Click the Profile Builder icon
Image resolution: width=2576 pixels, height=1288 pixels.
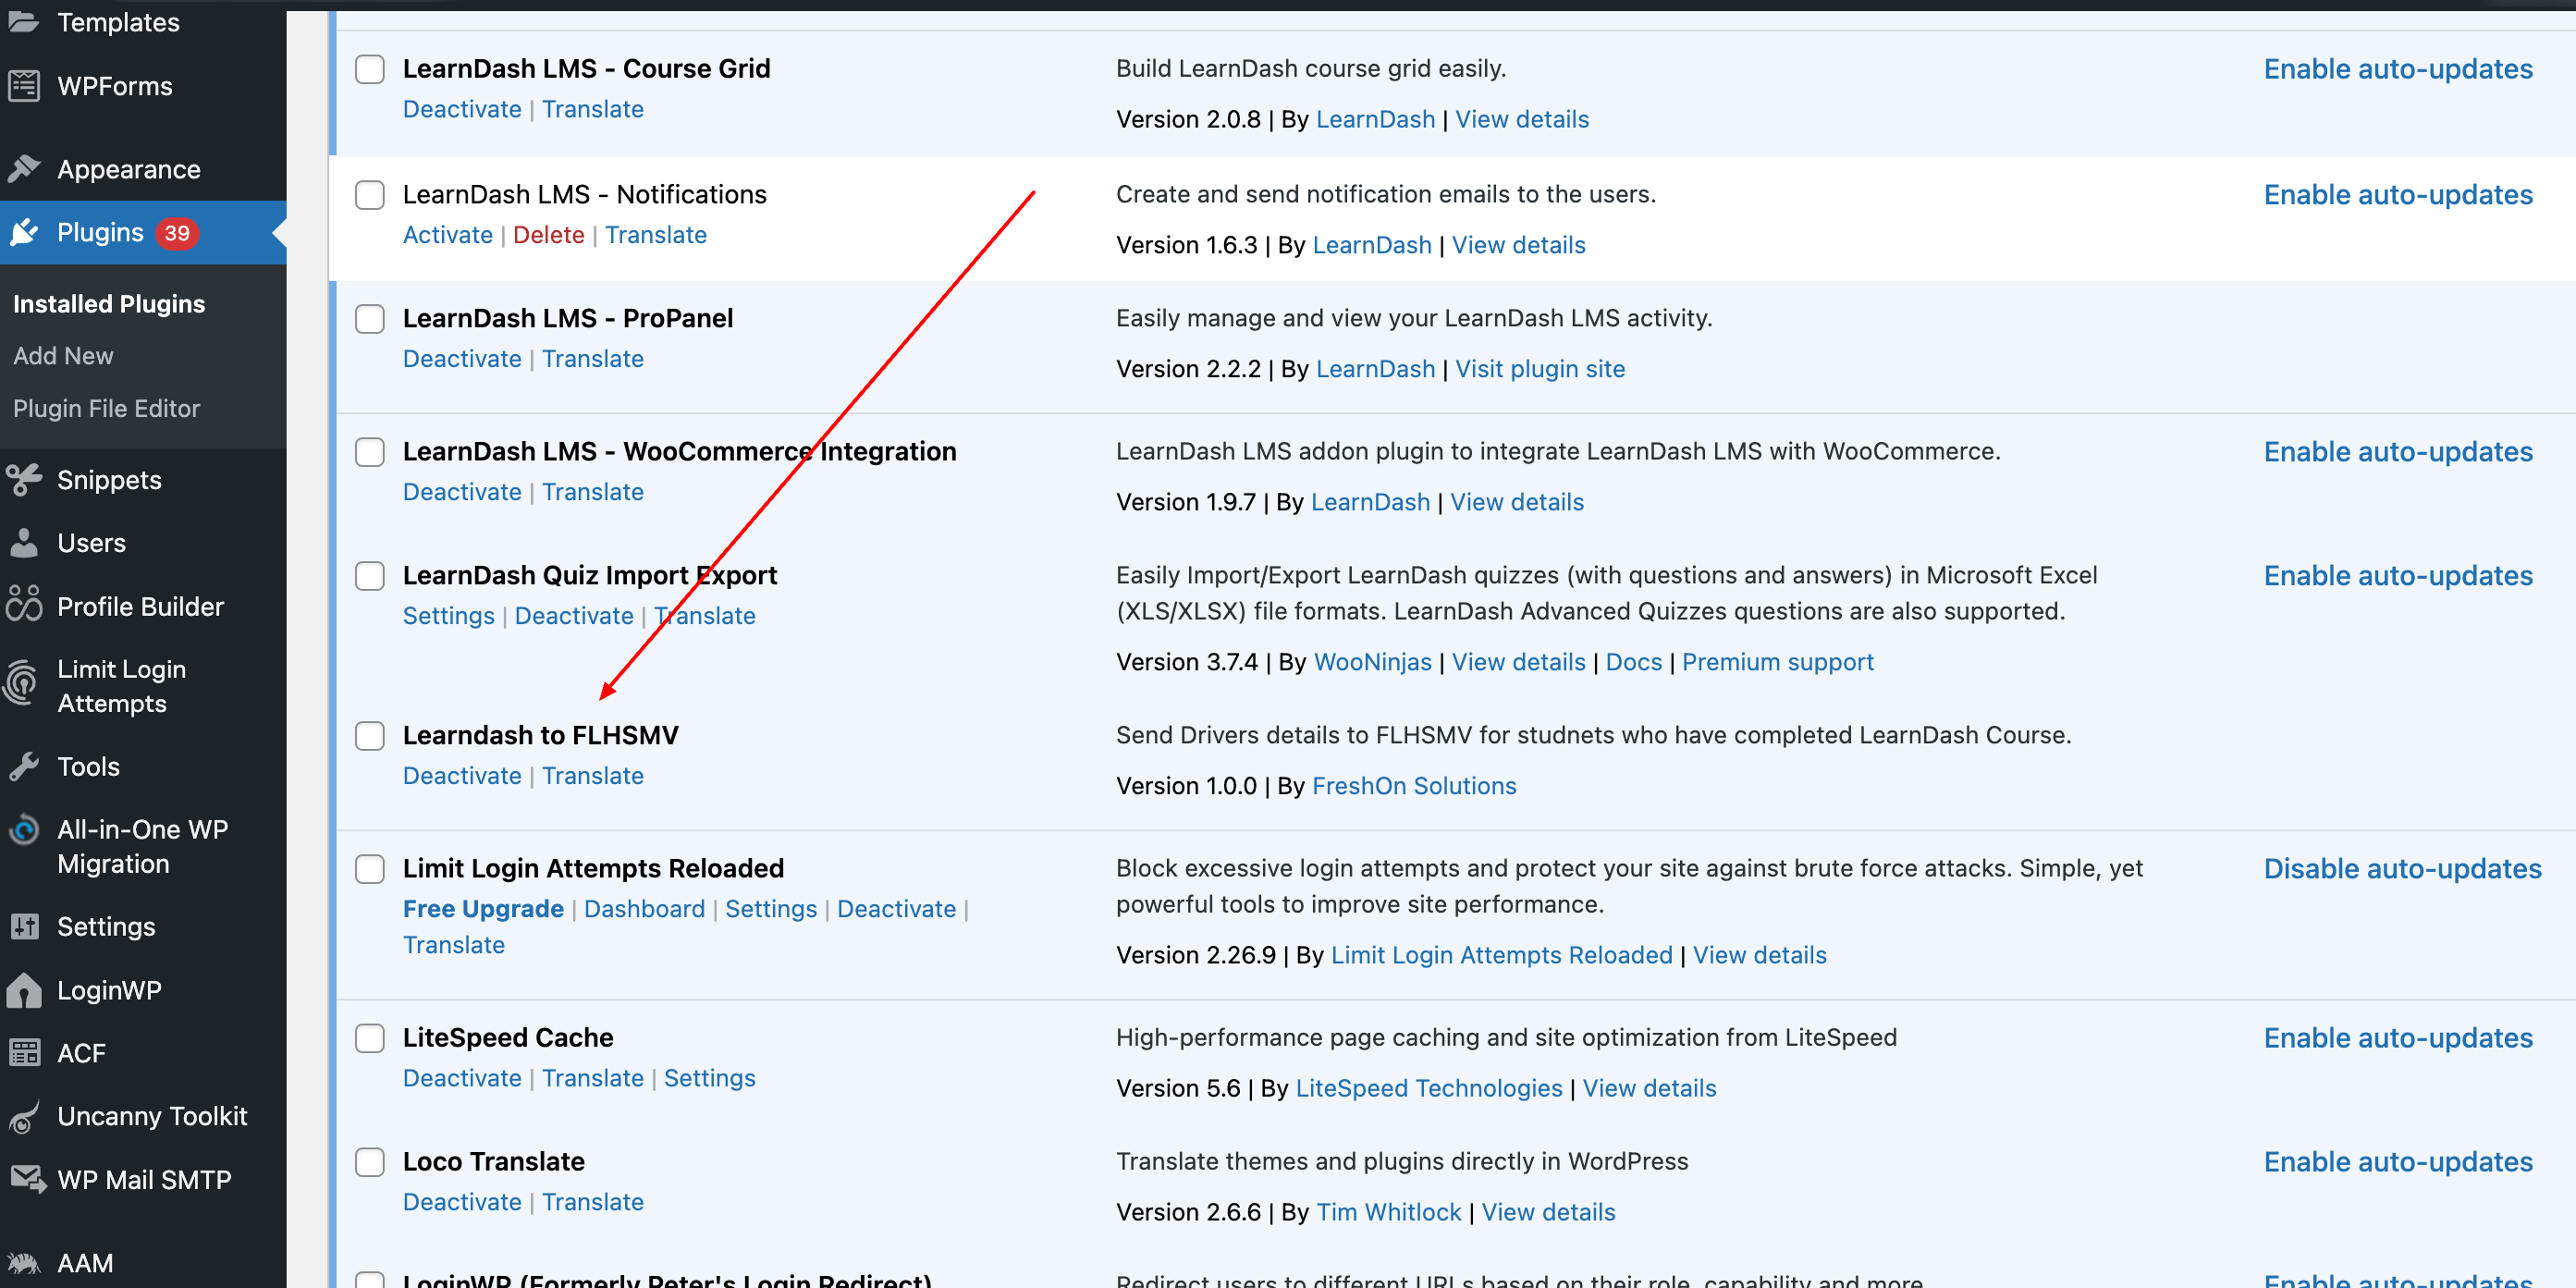pos(24,606)
